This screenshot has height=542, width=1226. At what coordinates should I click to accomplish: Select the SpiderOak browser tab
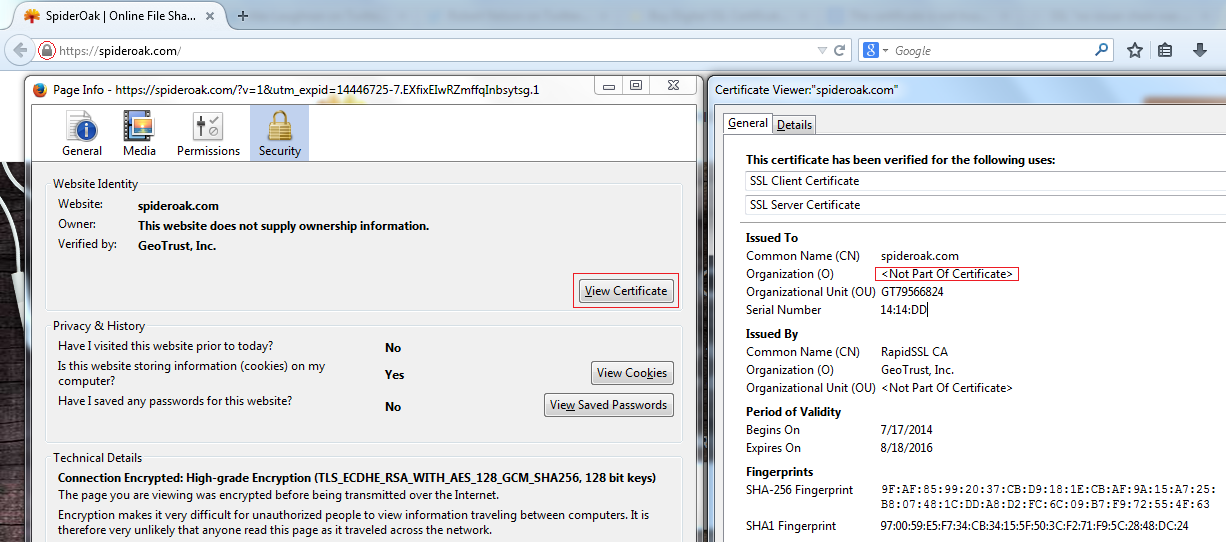[x=122, y=15]
